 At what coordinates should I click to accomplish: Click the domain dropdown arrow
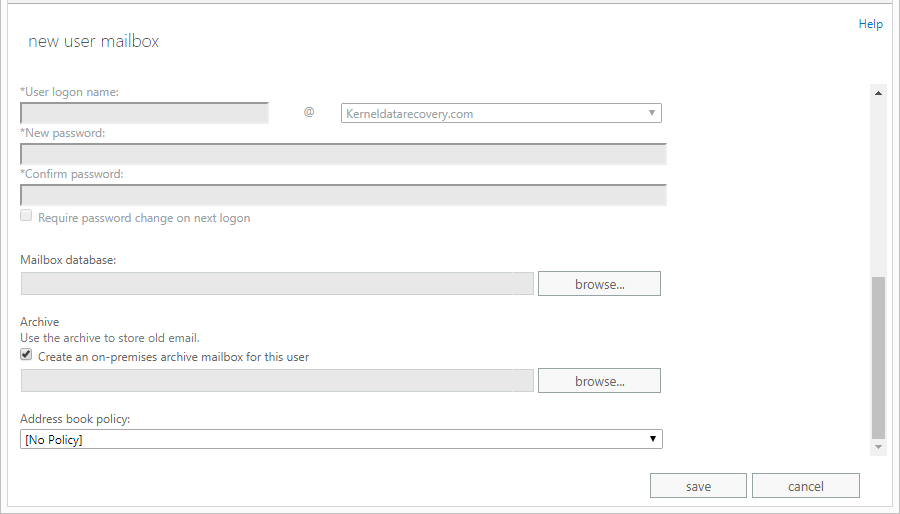tap(652, 113)
